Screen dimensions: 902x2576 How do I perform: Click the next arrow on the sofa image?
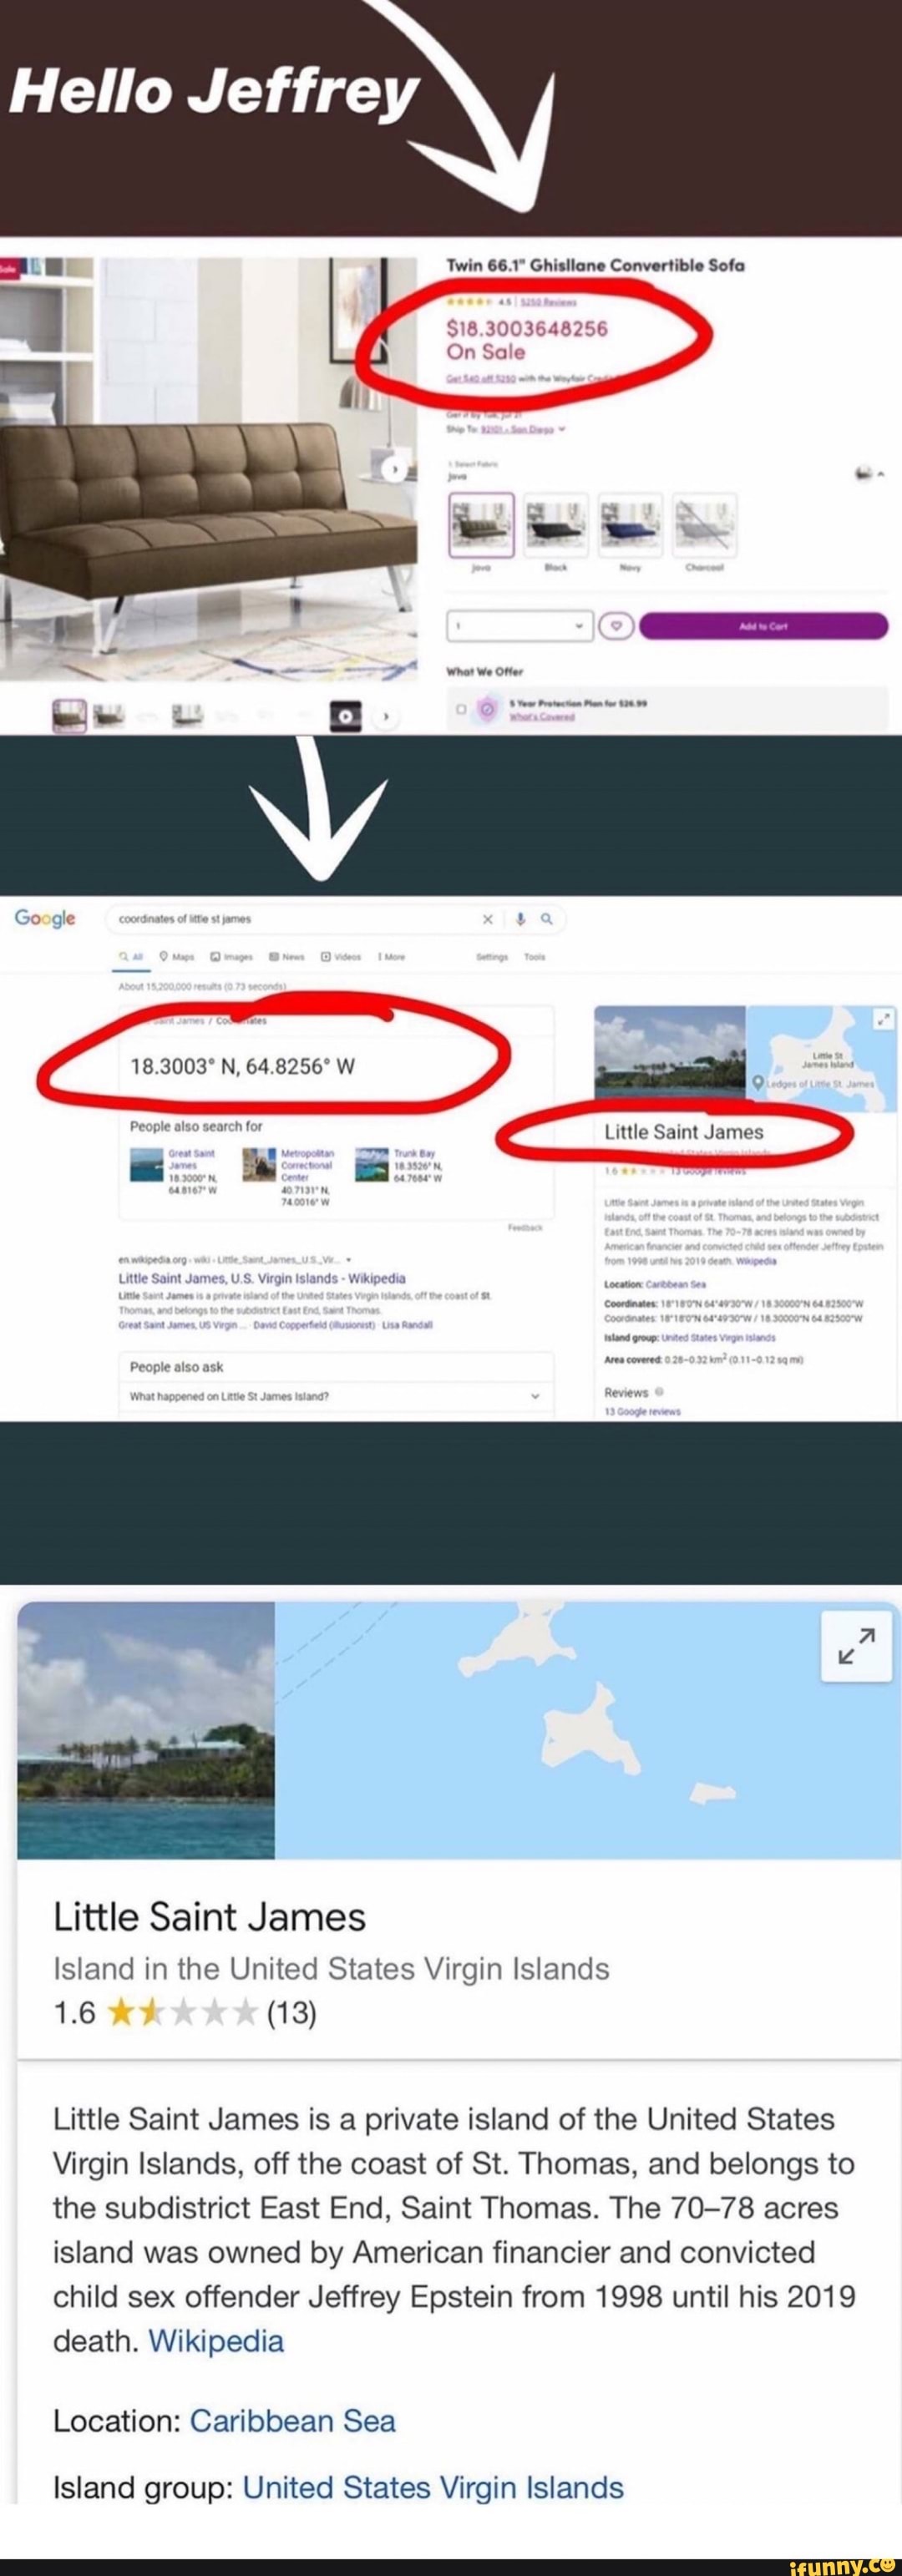click(x=397, y=469)
